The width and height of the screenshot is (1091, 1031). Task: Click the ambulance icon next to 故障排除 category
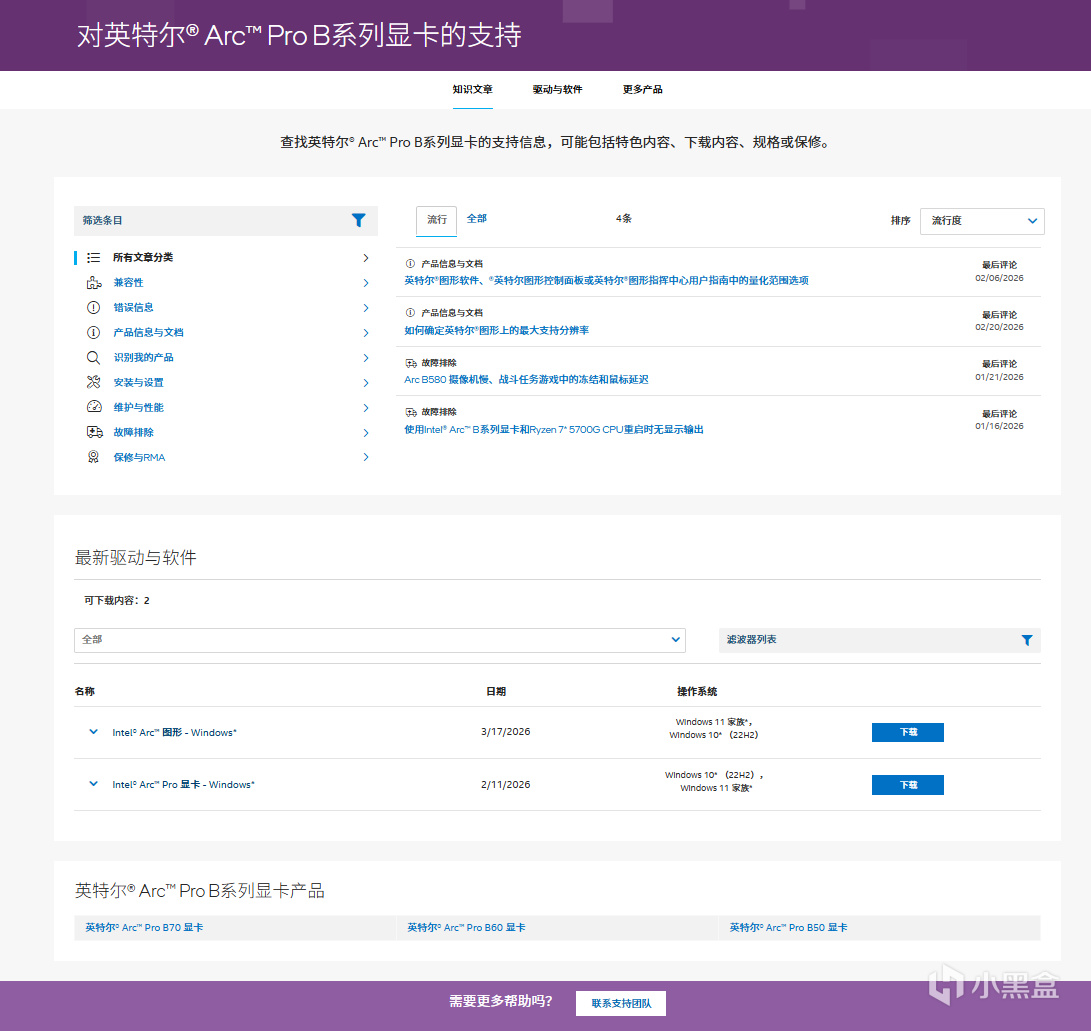tap(95, 432)
